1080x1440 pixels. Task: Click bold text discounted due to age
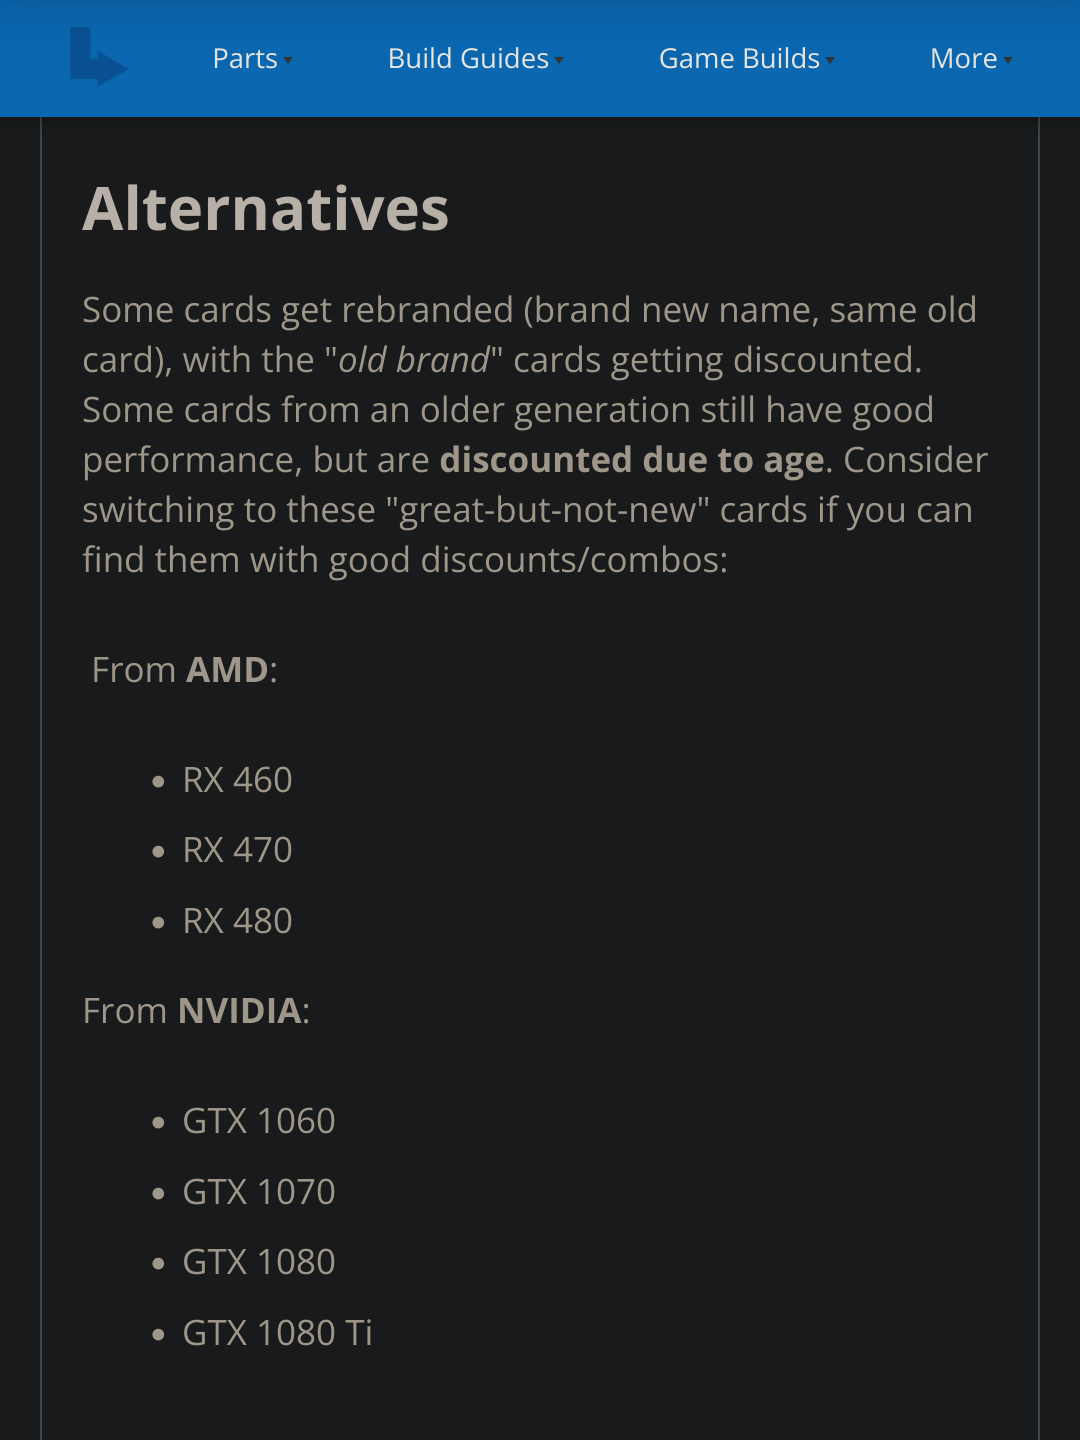[x=632, y=460]
